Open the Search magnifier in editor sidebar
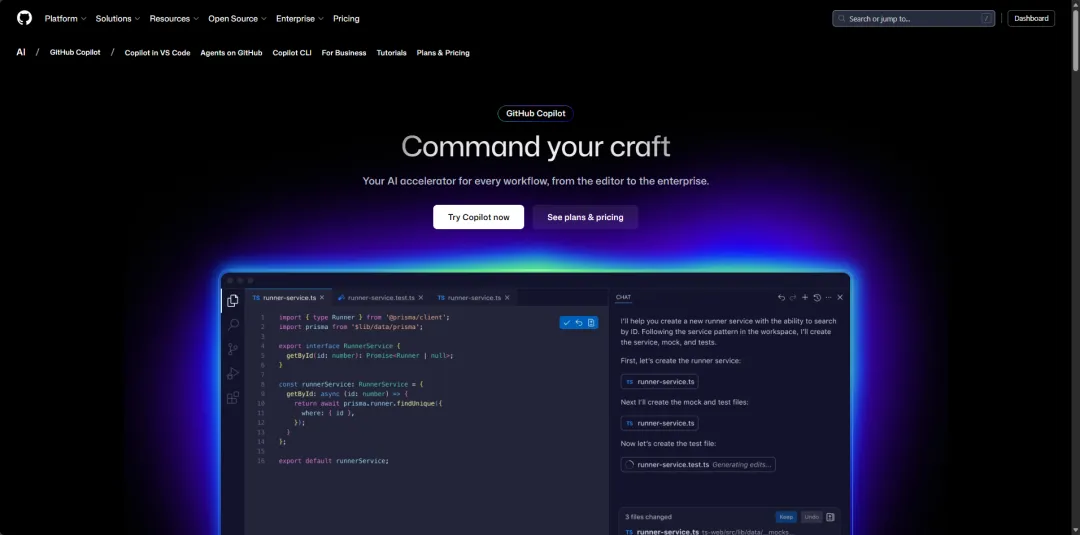Viewport: 1080px width, 535px height. click(233, 324)
